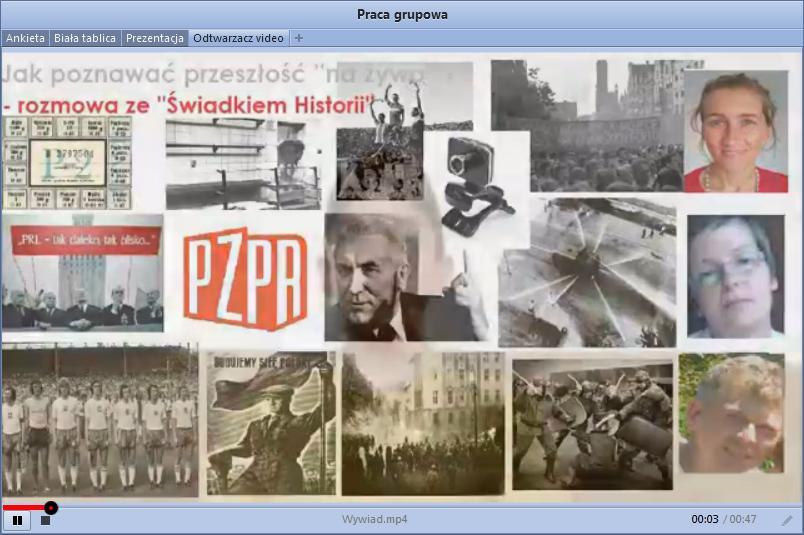Click the 00:03 elapsed time
This screenshot has width=804, height=535.
click(x=705, y=519)
